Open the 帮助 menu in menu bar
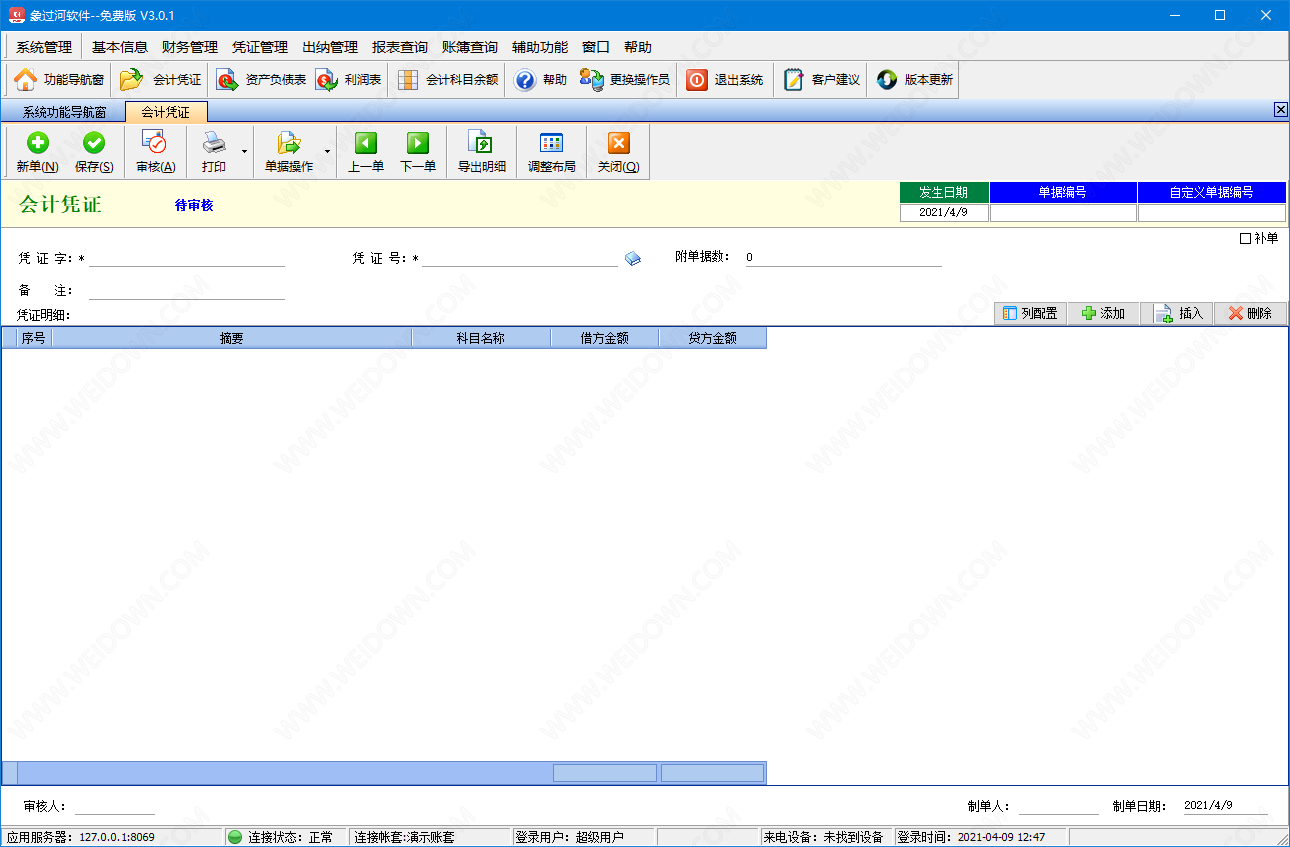This screenshot has width=1290, height=847. 638,47
